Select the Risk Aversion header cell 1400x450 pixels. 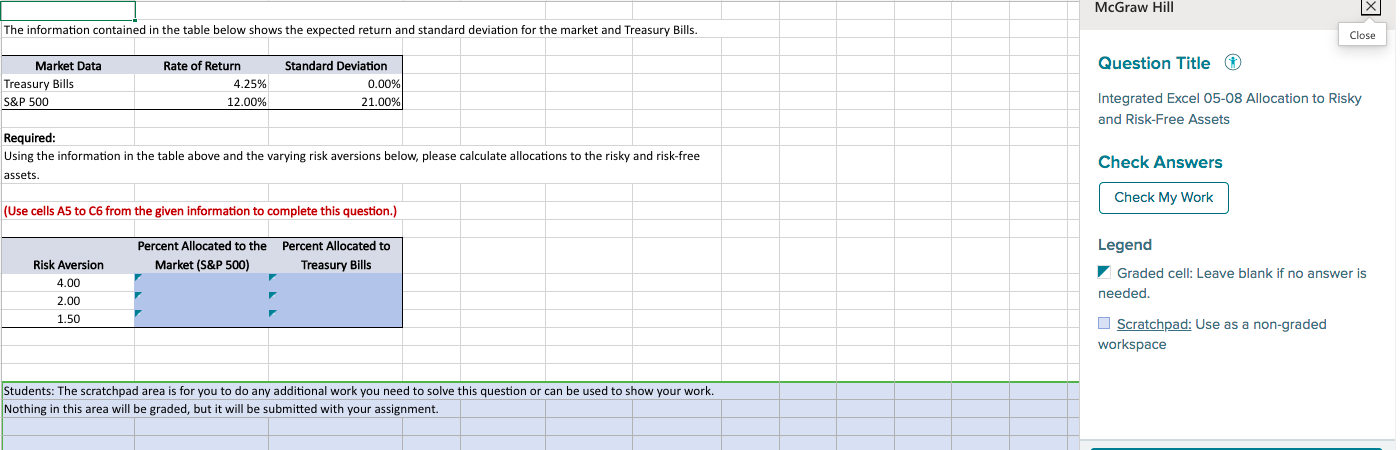pyautogui.click(x=68, y=255)
